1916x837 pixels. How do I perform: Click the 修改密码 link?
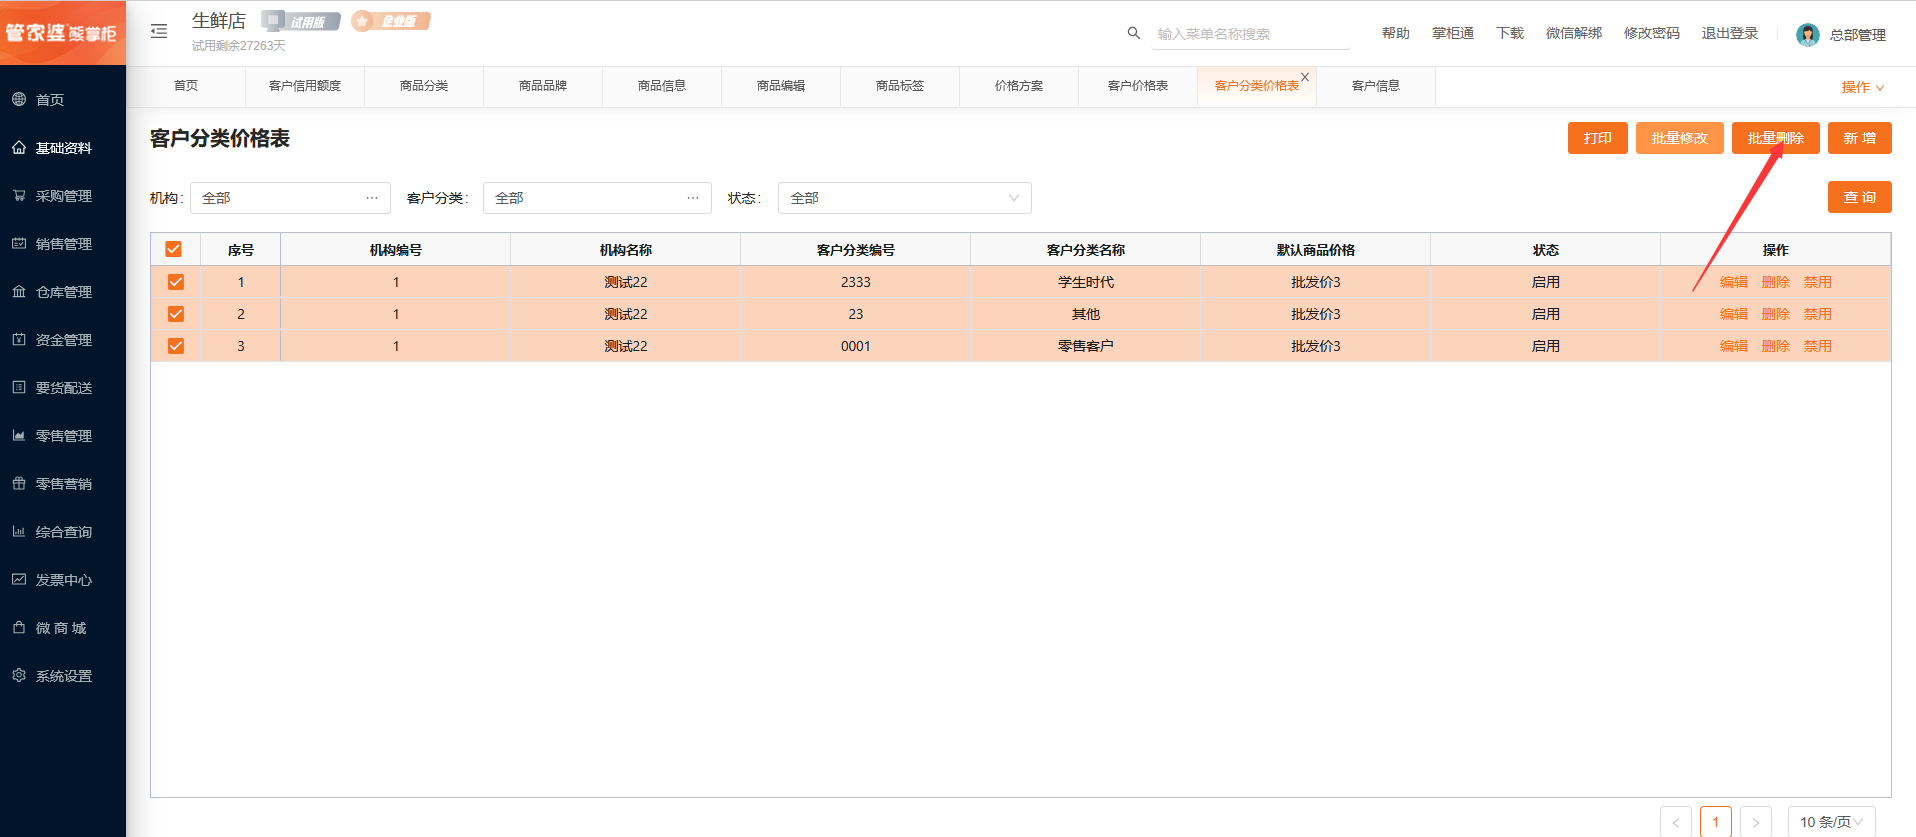point(1652,33)
